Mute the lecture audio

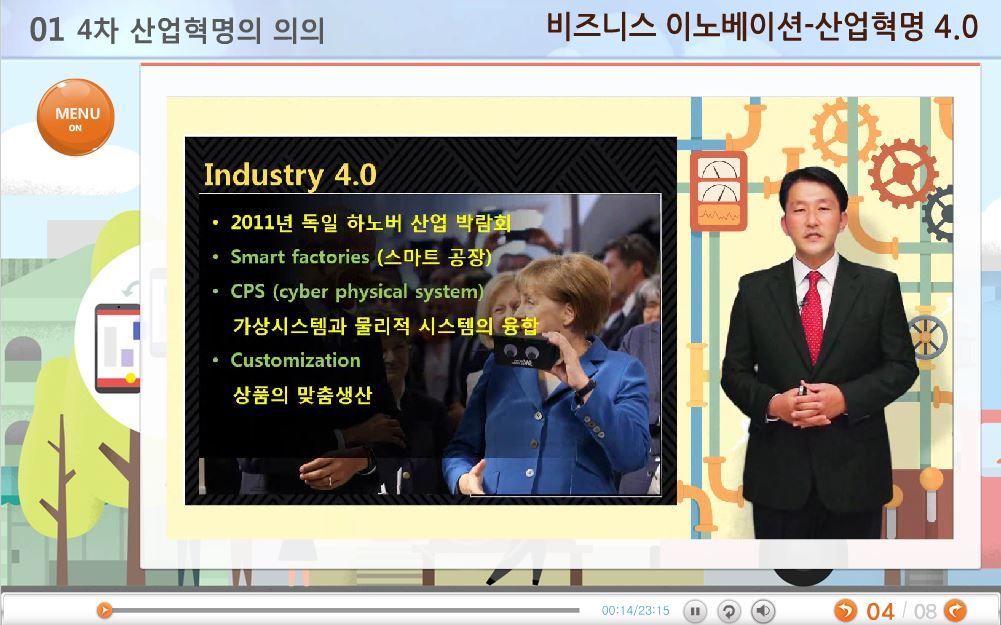pos(763,611)
